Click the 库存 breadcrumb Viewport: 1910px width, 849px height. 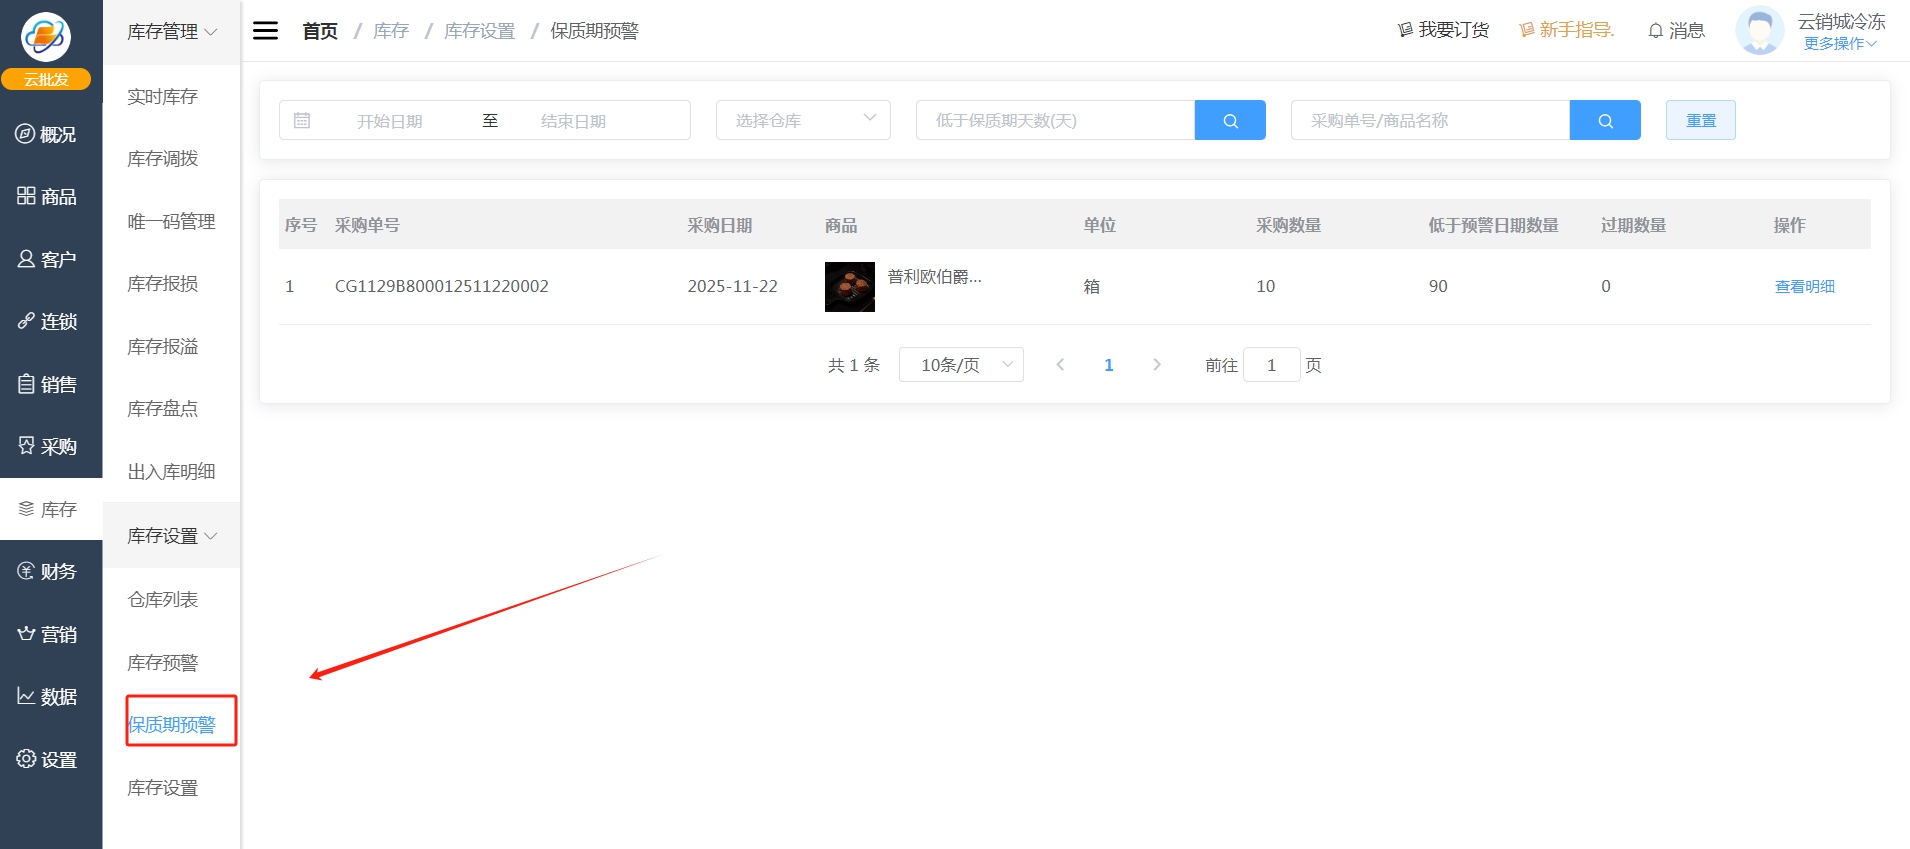pos(391,31)
